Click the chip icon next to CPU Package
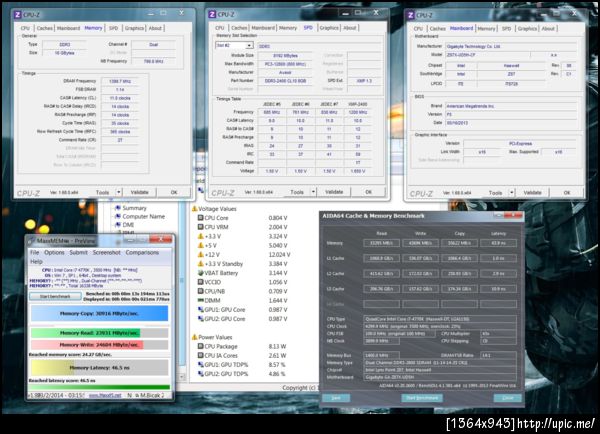The image size is (600, 434). tap(200, 346)
